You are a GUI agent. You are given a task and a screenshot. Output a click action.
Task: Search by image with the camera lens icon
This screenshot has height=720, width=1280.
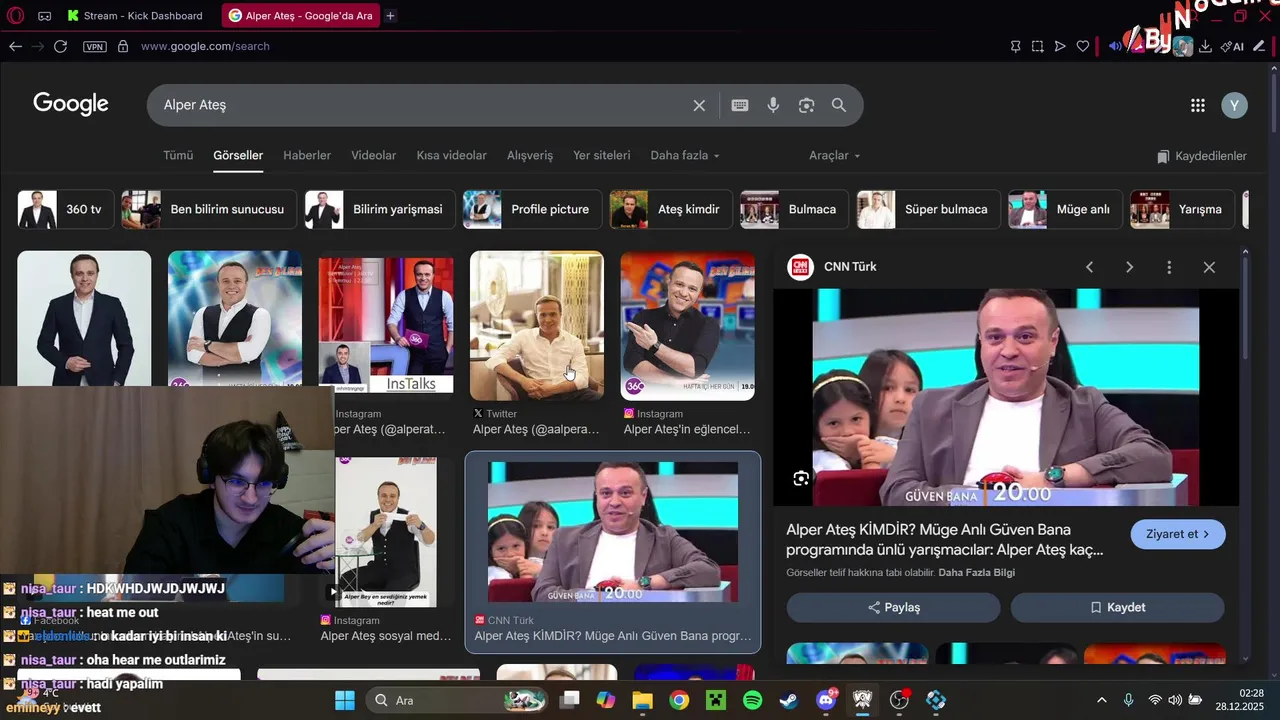806,105
